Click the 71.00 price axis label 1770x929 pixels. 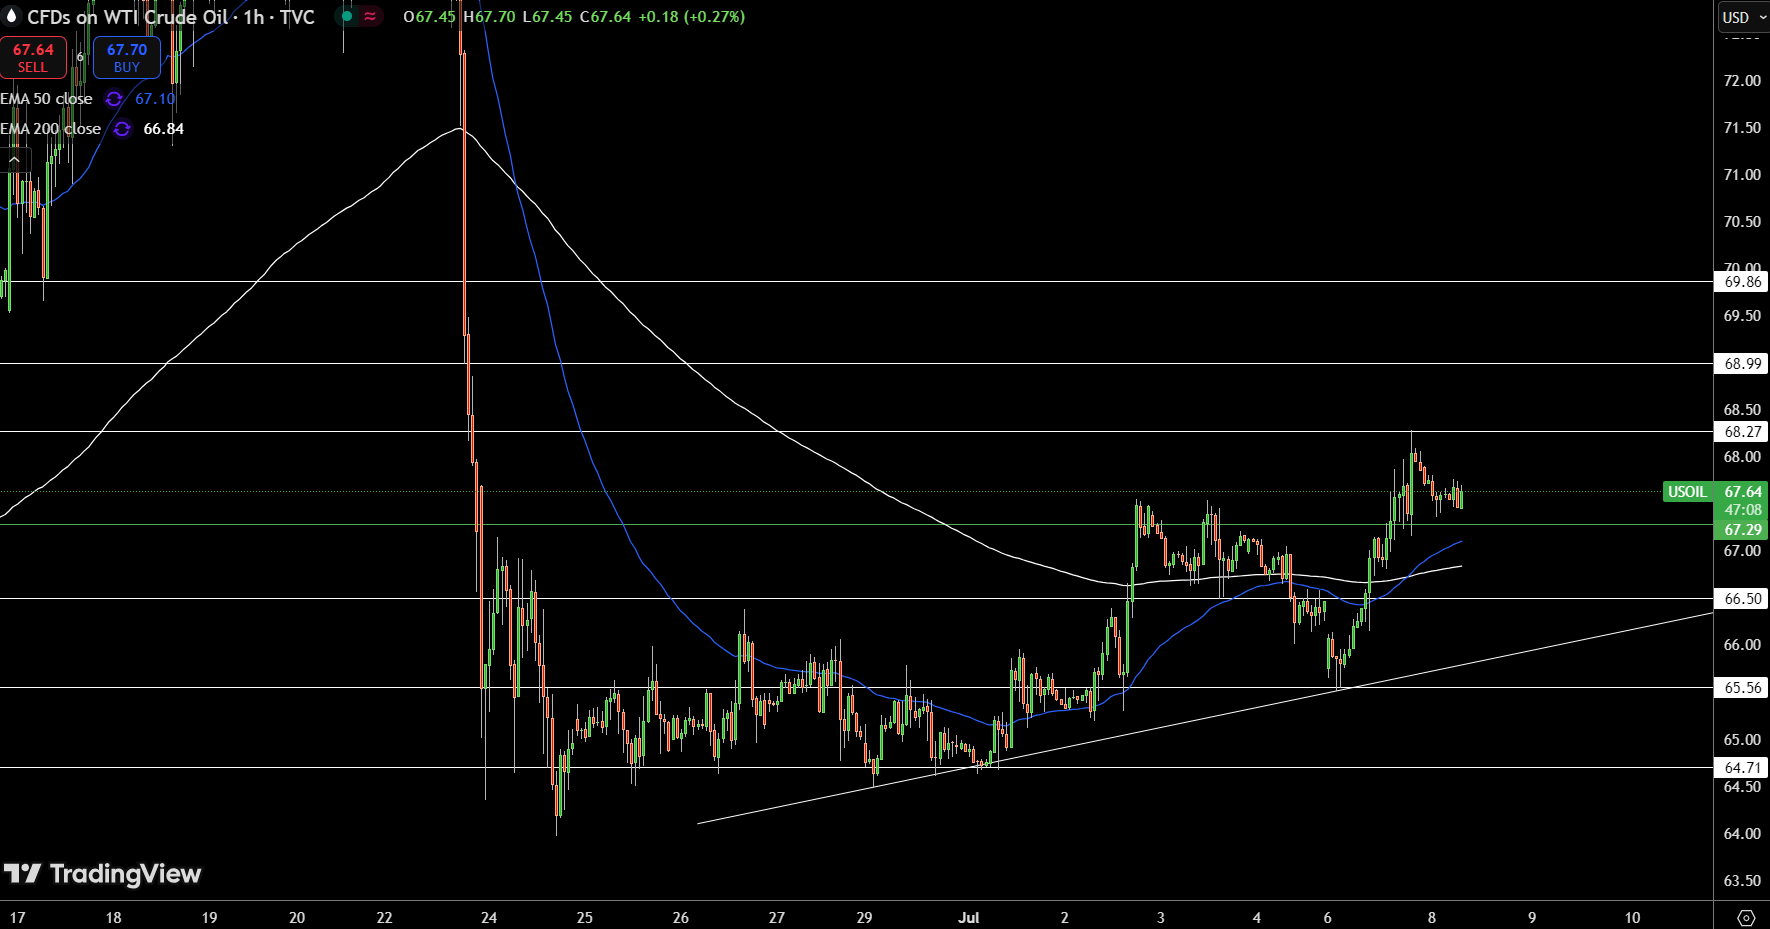1742,175
